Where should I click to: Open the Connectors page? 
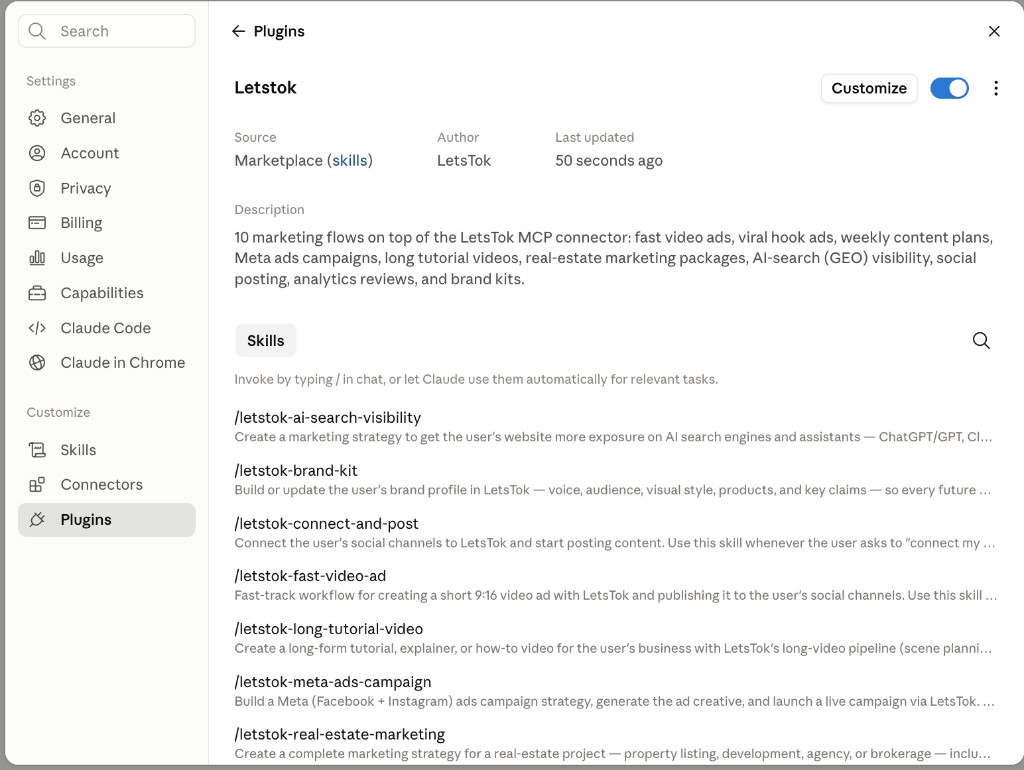point(106,485)
